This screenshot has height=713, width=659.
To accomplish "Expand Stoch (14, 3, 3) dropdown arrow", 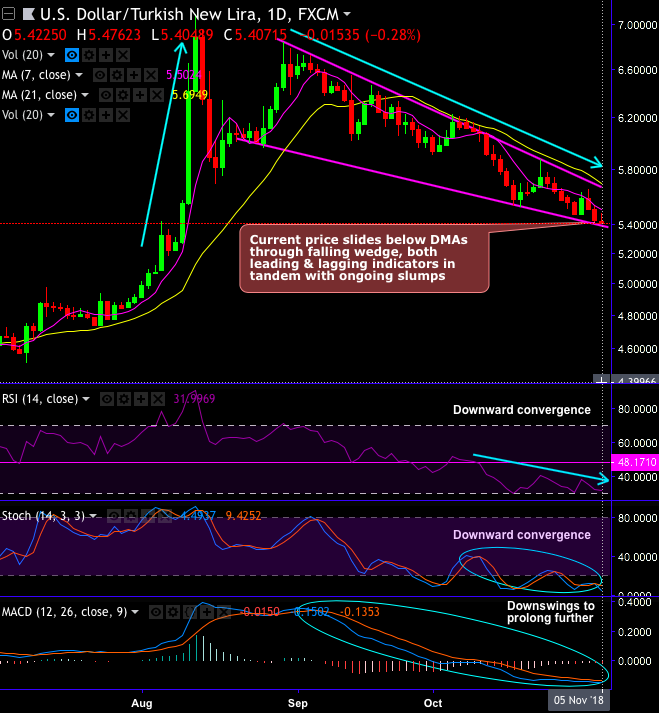I will (93, 516).
